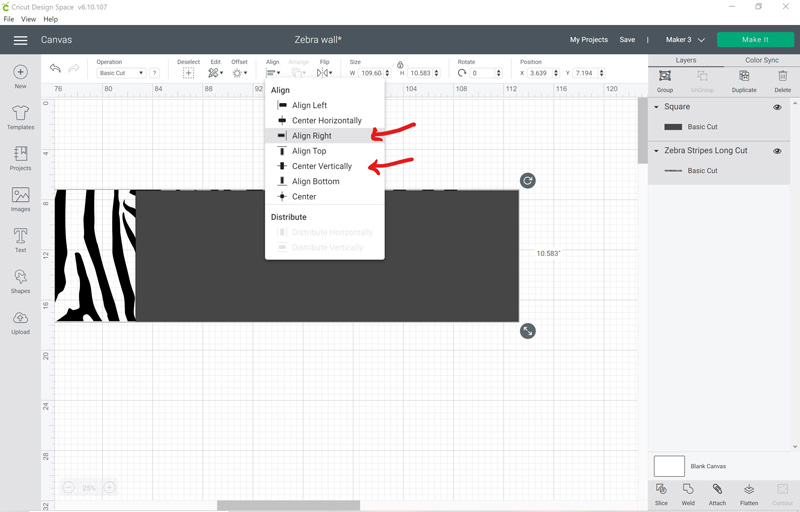Click the New project icon
Image resolution: width=800 pixels, height=512 pixels.
point(20,72)
